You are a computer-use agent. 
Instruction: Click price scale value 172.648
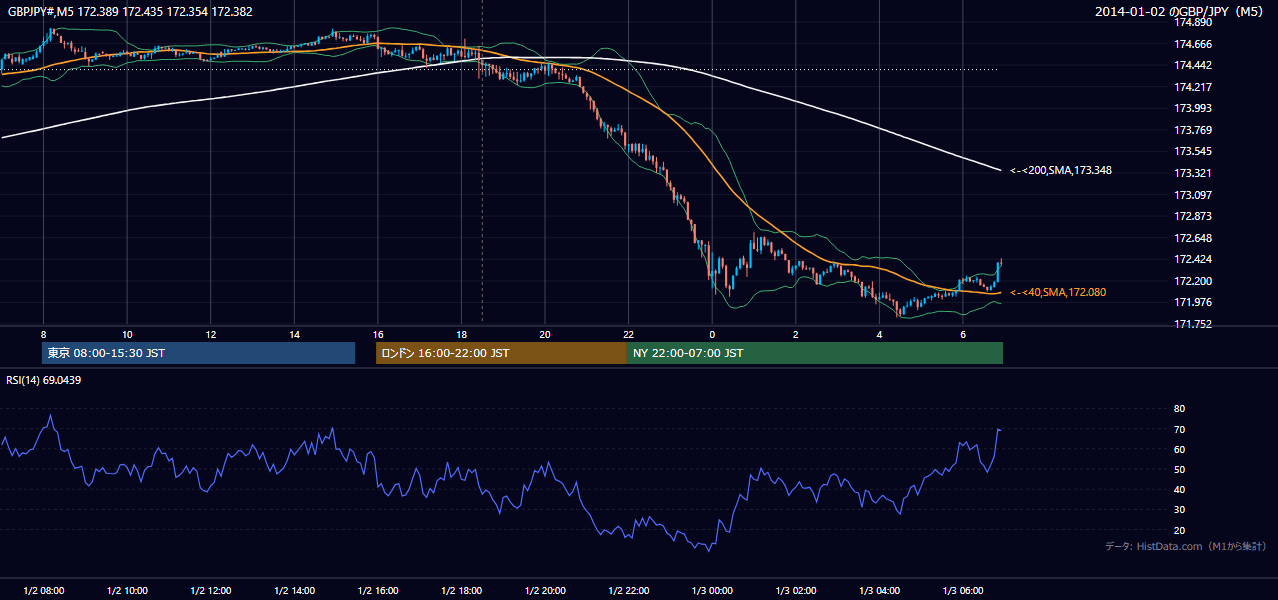[1192, 238]
